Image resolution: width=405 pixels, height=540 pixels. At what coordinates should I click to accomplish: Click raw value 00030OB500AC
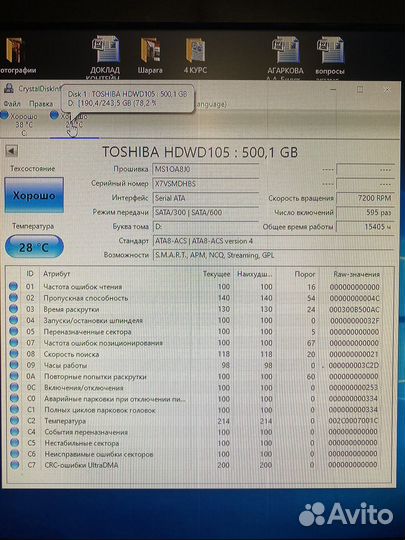pos(354,309)
